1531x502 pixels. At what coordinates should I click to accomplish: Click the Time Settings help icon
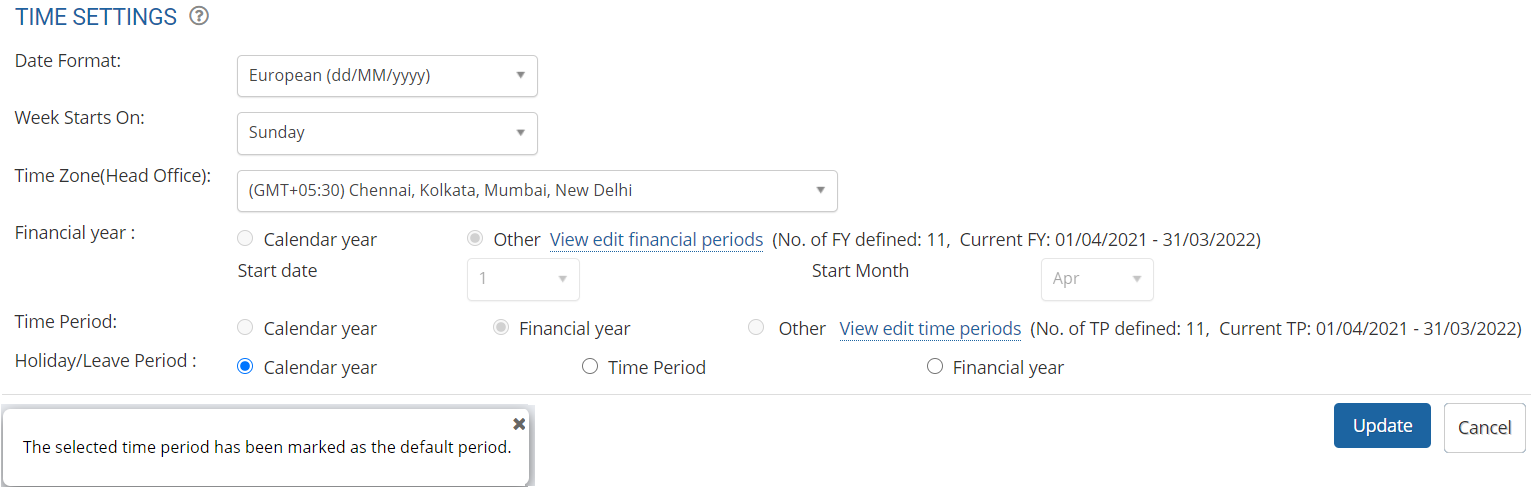[199, 16]
